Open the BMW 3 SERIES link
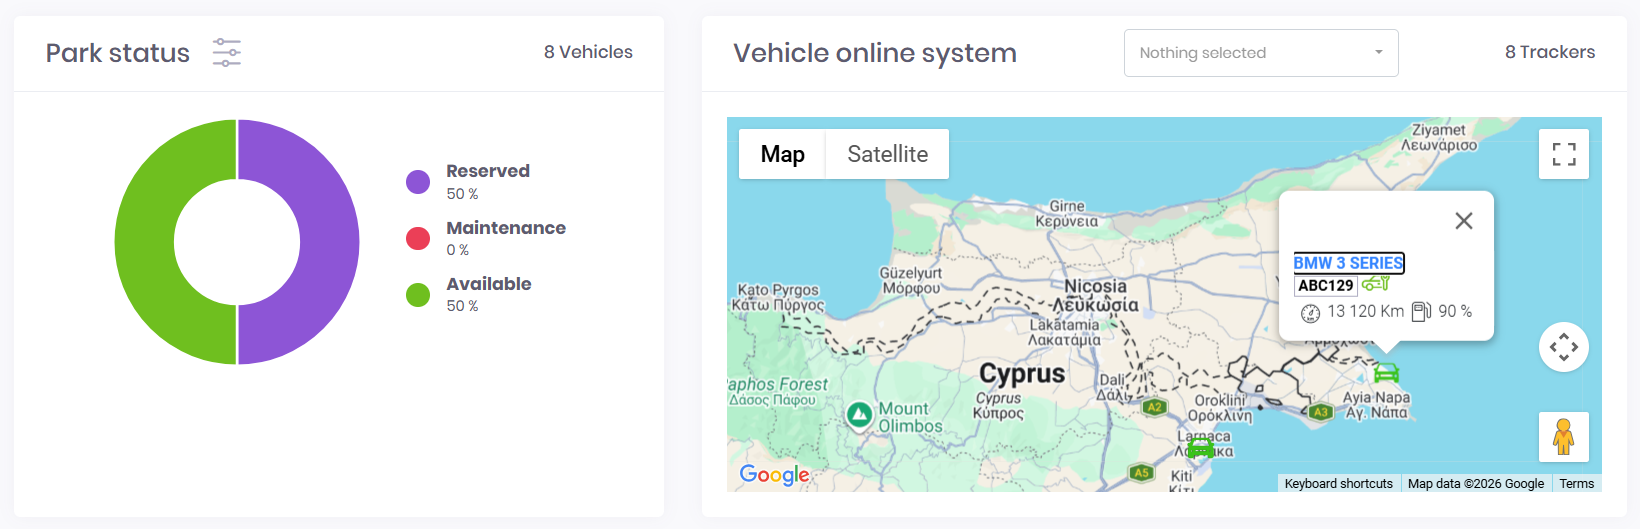 click(x=1348, y=263)
